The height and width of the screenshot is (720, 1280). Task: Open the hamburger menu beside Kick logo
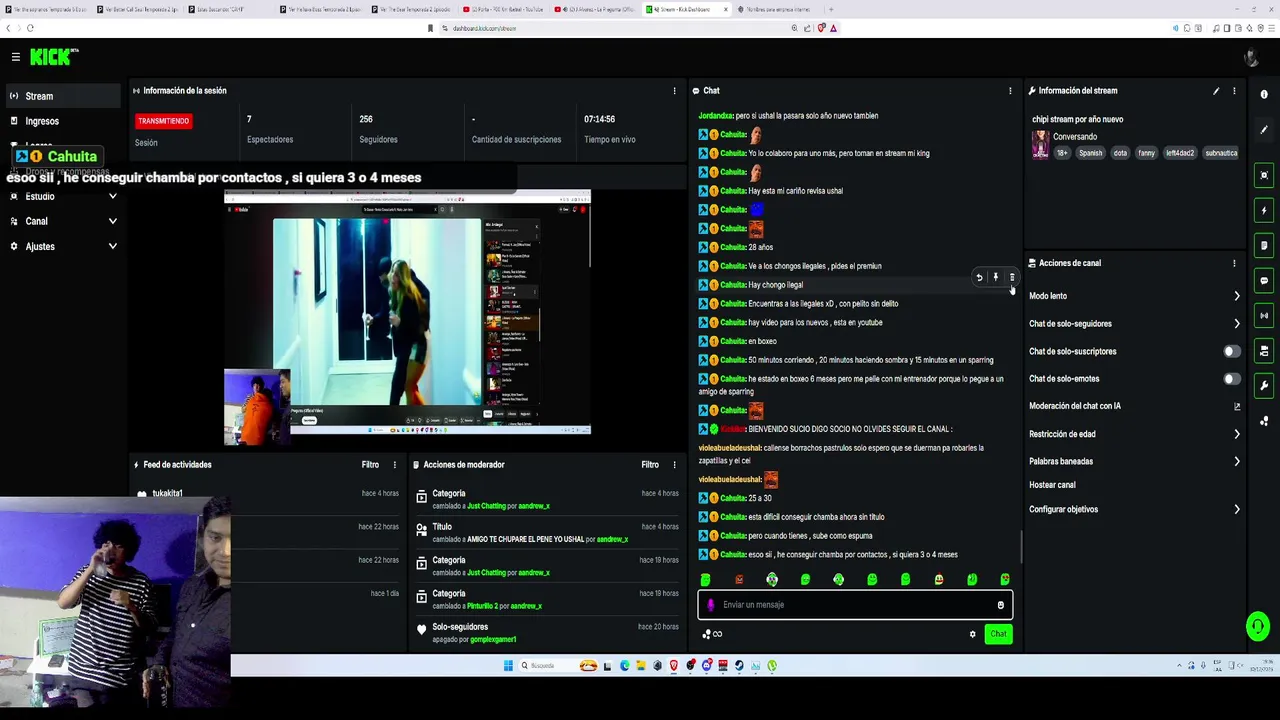16,57
